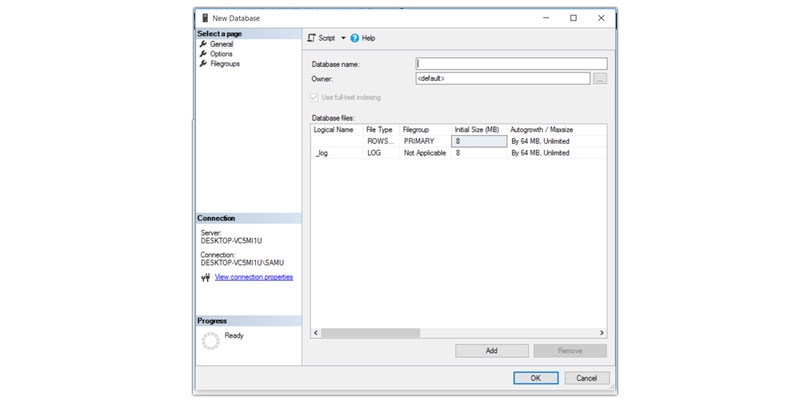This screenshot has height=400, width=800.
Task: Click the LOG file type cell
Action: click(381, 153)
